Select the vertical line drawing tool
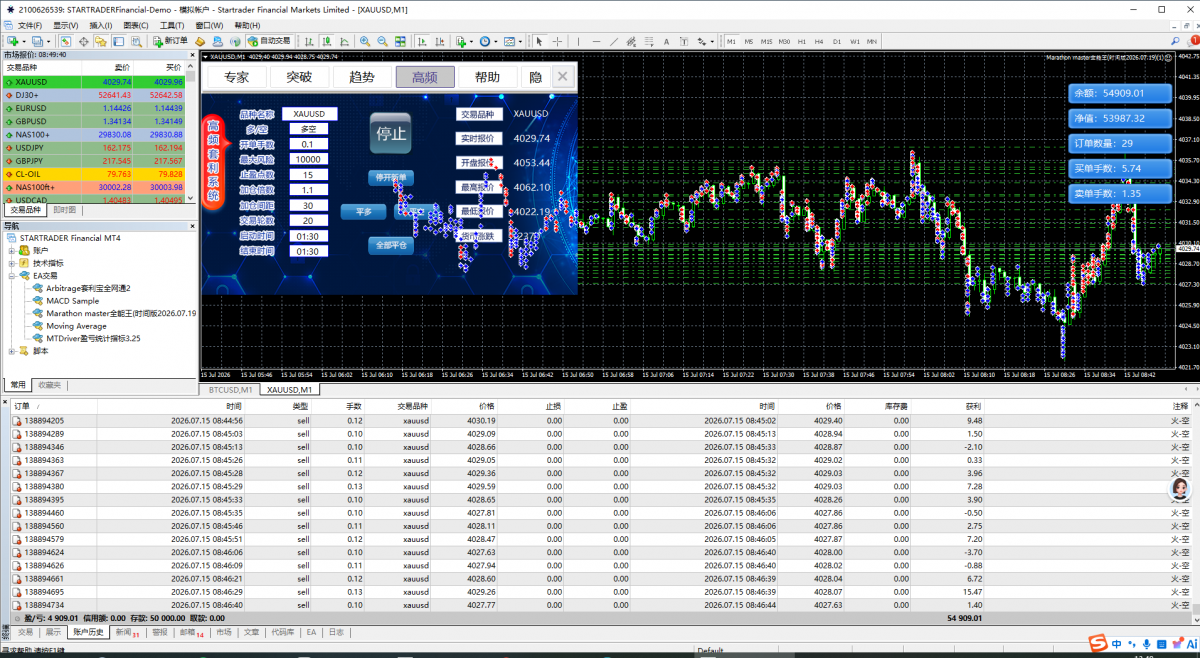This screenshot has width=1200, height=658. point(579,41)
